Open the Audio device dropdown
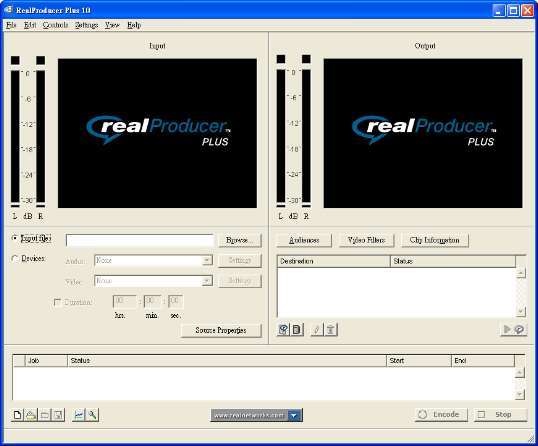The image size is (538, 446). [207, 261]
